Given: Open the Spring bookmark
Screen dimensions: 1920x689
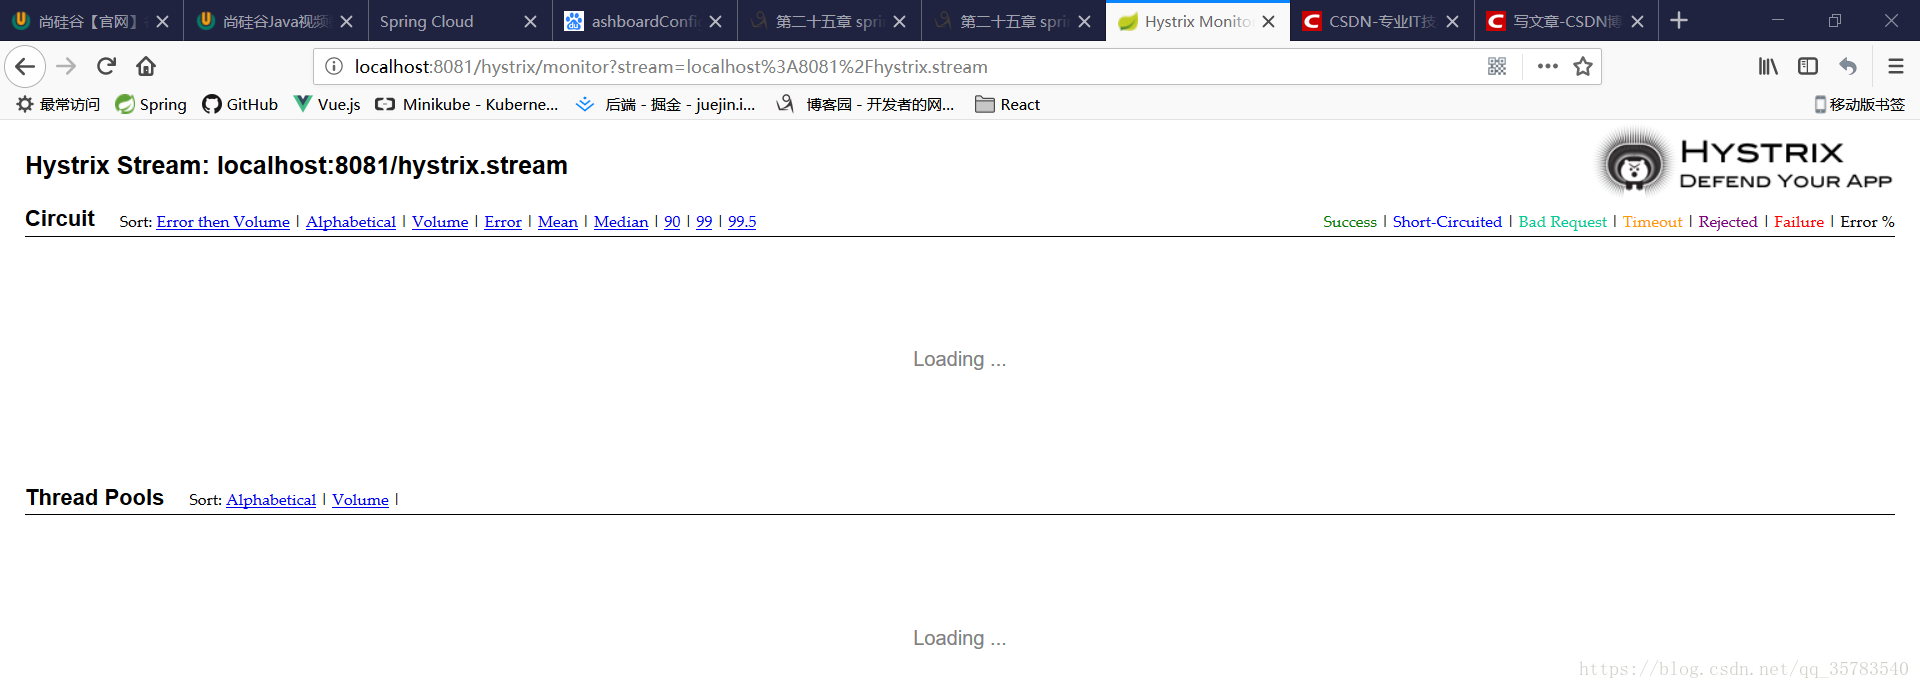Looking at the screenshot, I should point(151,104).
